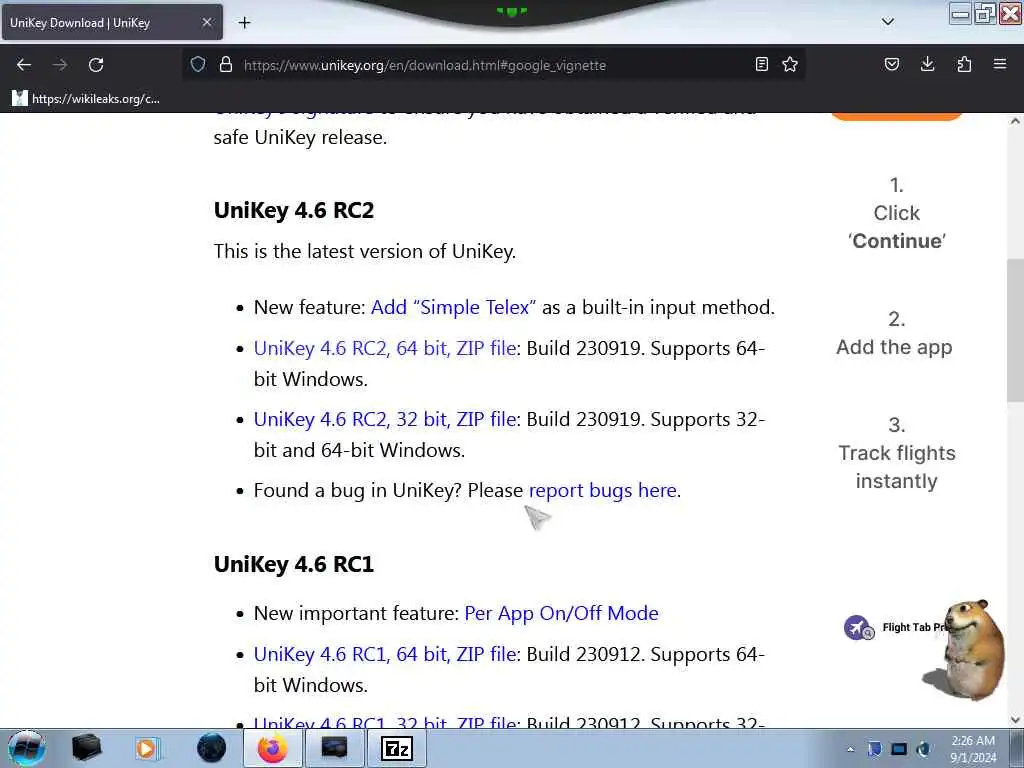Select the UniKey Download | UniKey tab
The height and width of the screenshot is (768, 1024).
pos(111,22)
